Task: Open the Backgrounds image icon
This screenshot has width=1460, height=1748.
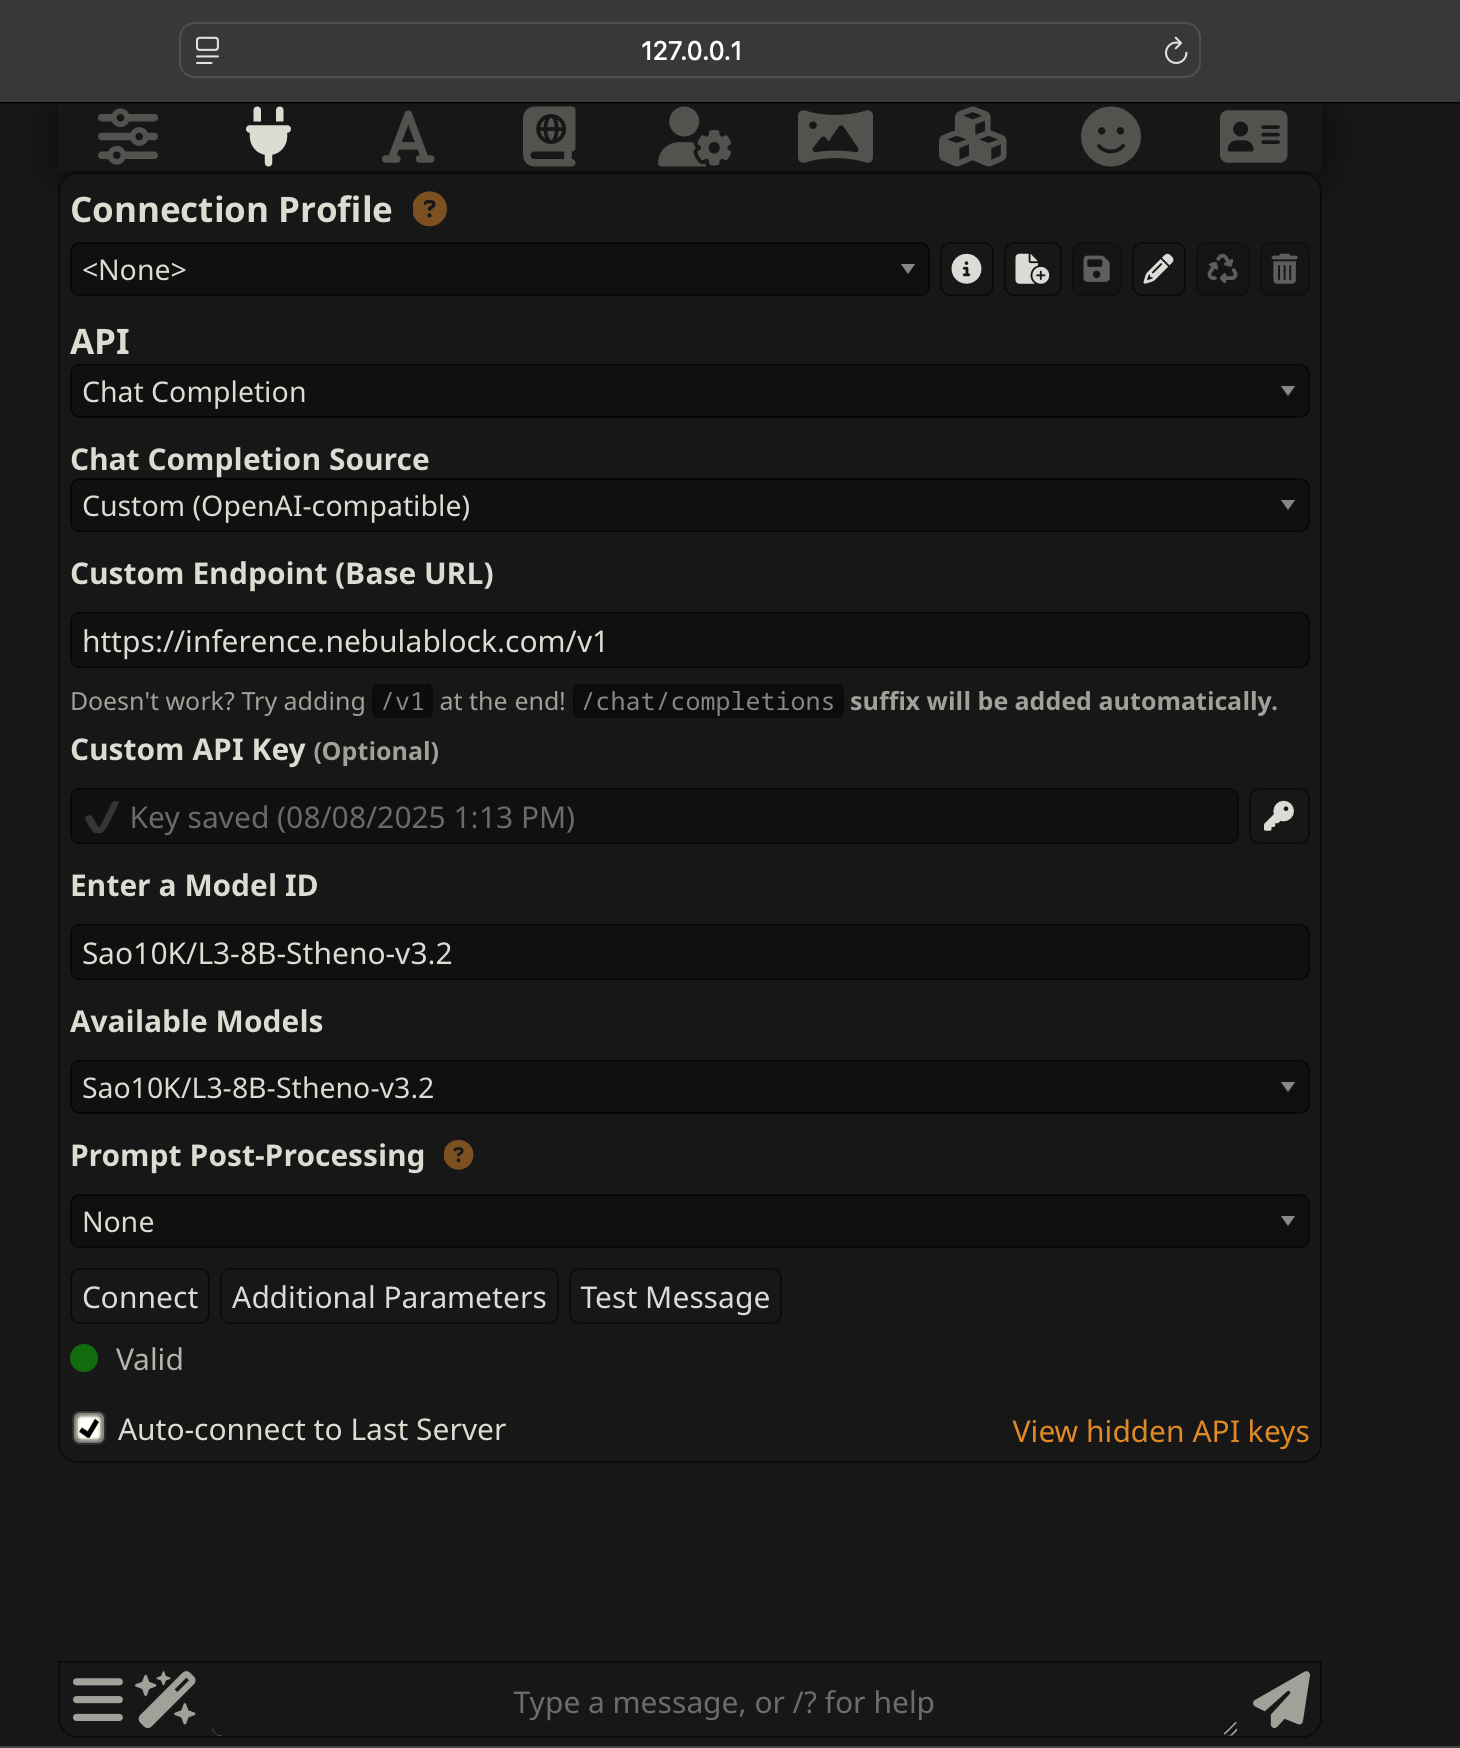Action: pyautogui.click(x=835, y=137)
